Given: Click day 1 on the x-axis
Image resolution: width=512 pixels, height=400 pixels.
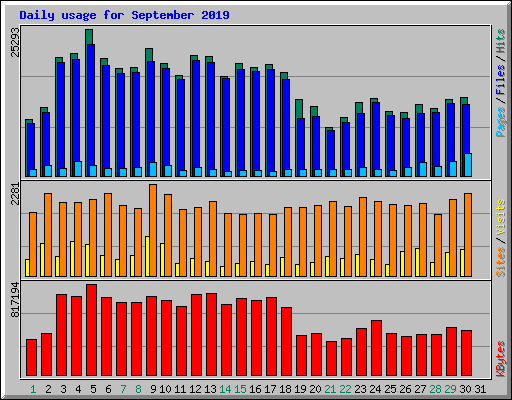Looking at the screenshot, I should pos(33,389).
